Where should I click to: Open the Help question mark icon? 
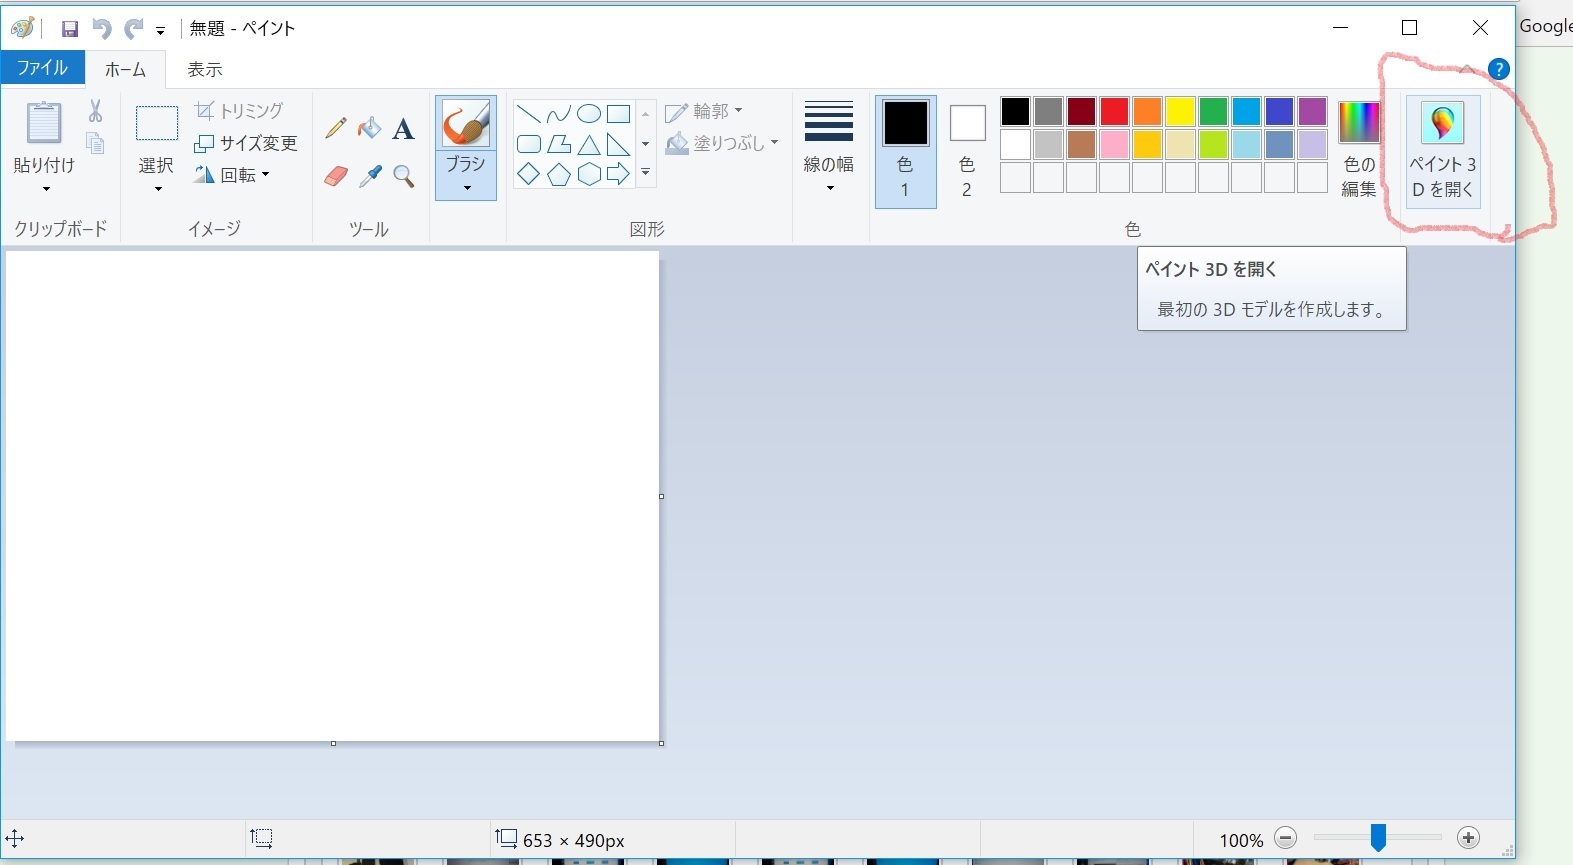(1498, 69)
